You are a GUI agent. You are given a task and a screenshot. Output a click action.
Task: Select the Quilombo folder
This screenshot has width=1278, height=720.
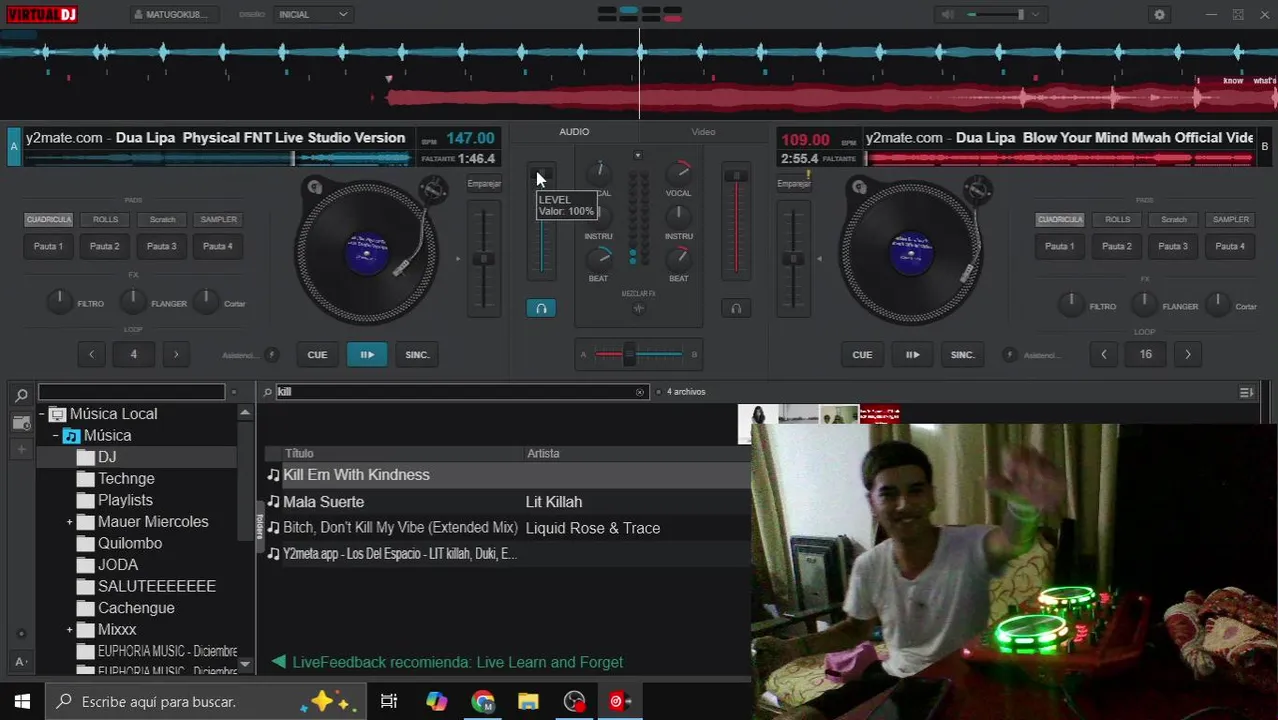tap(130, 544)
